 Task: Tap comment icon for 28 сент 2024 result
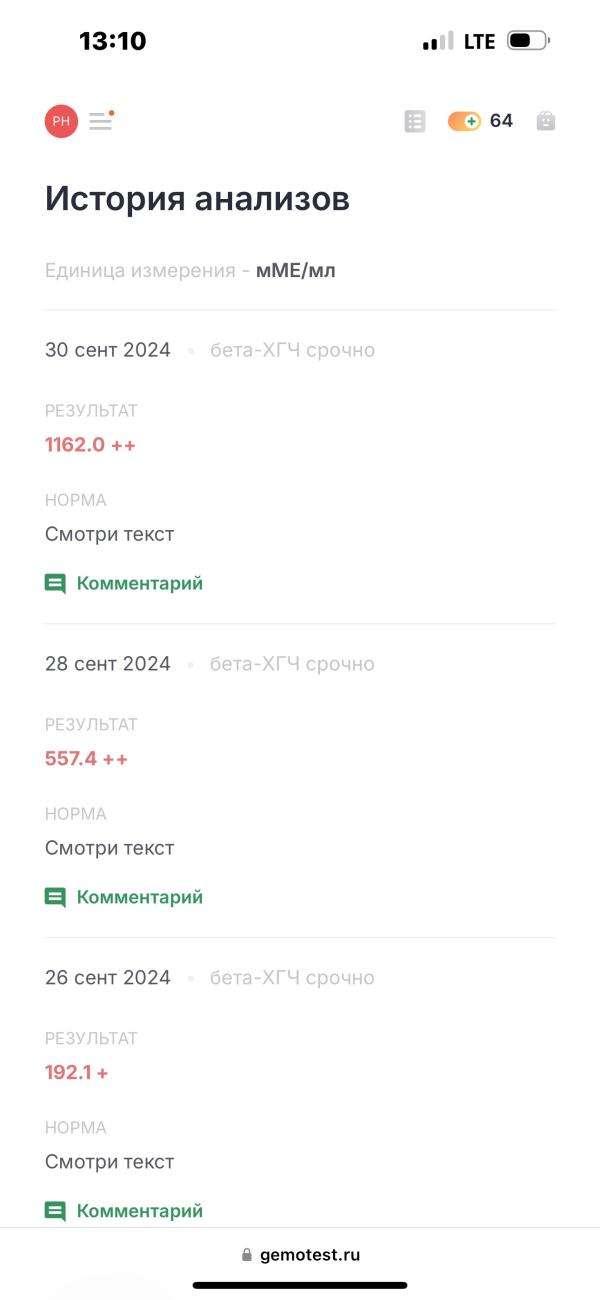(55, 898)
